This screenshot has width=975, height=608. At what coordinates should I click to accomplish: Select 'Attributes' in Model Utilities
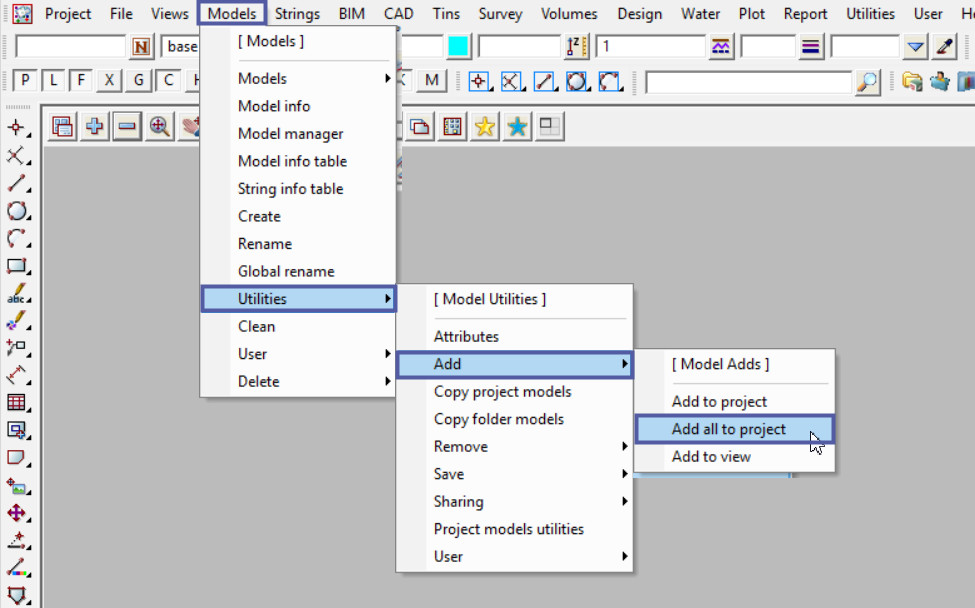pos(514,336)
